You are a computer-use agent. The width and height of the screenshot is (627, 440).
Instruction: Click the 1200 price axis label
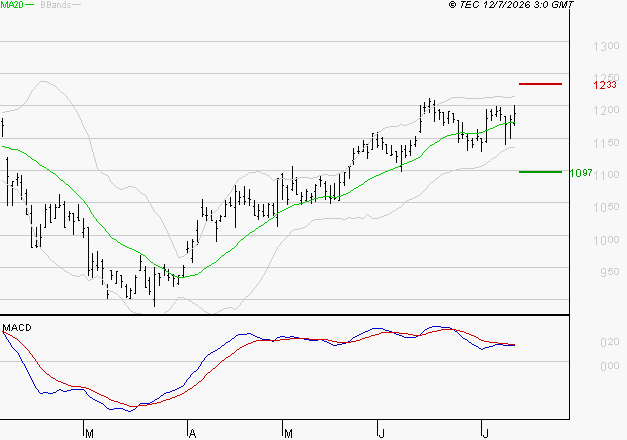606,110
